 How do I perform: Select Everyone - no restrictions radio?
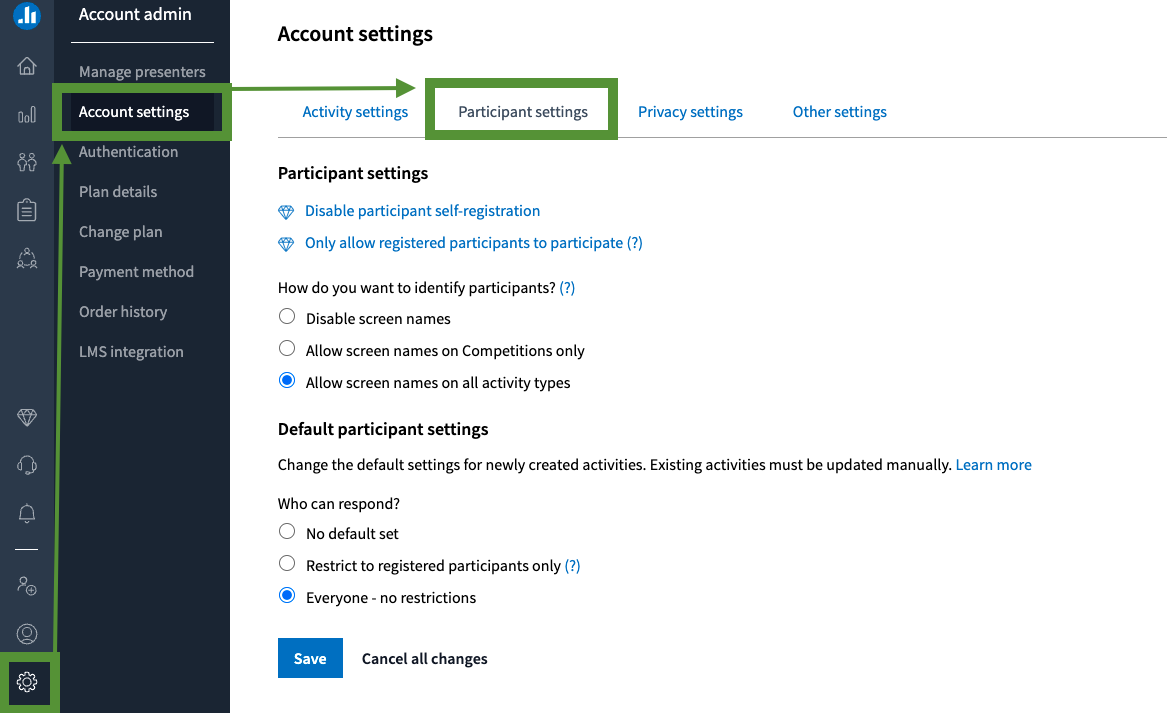287,595
